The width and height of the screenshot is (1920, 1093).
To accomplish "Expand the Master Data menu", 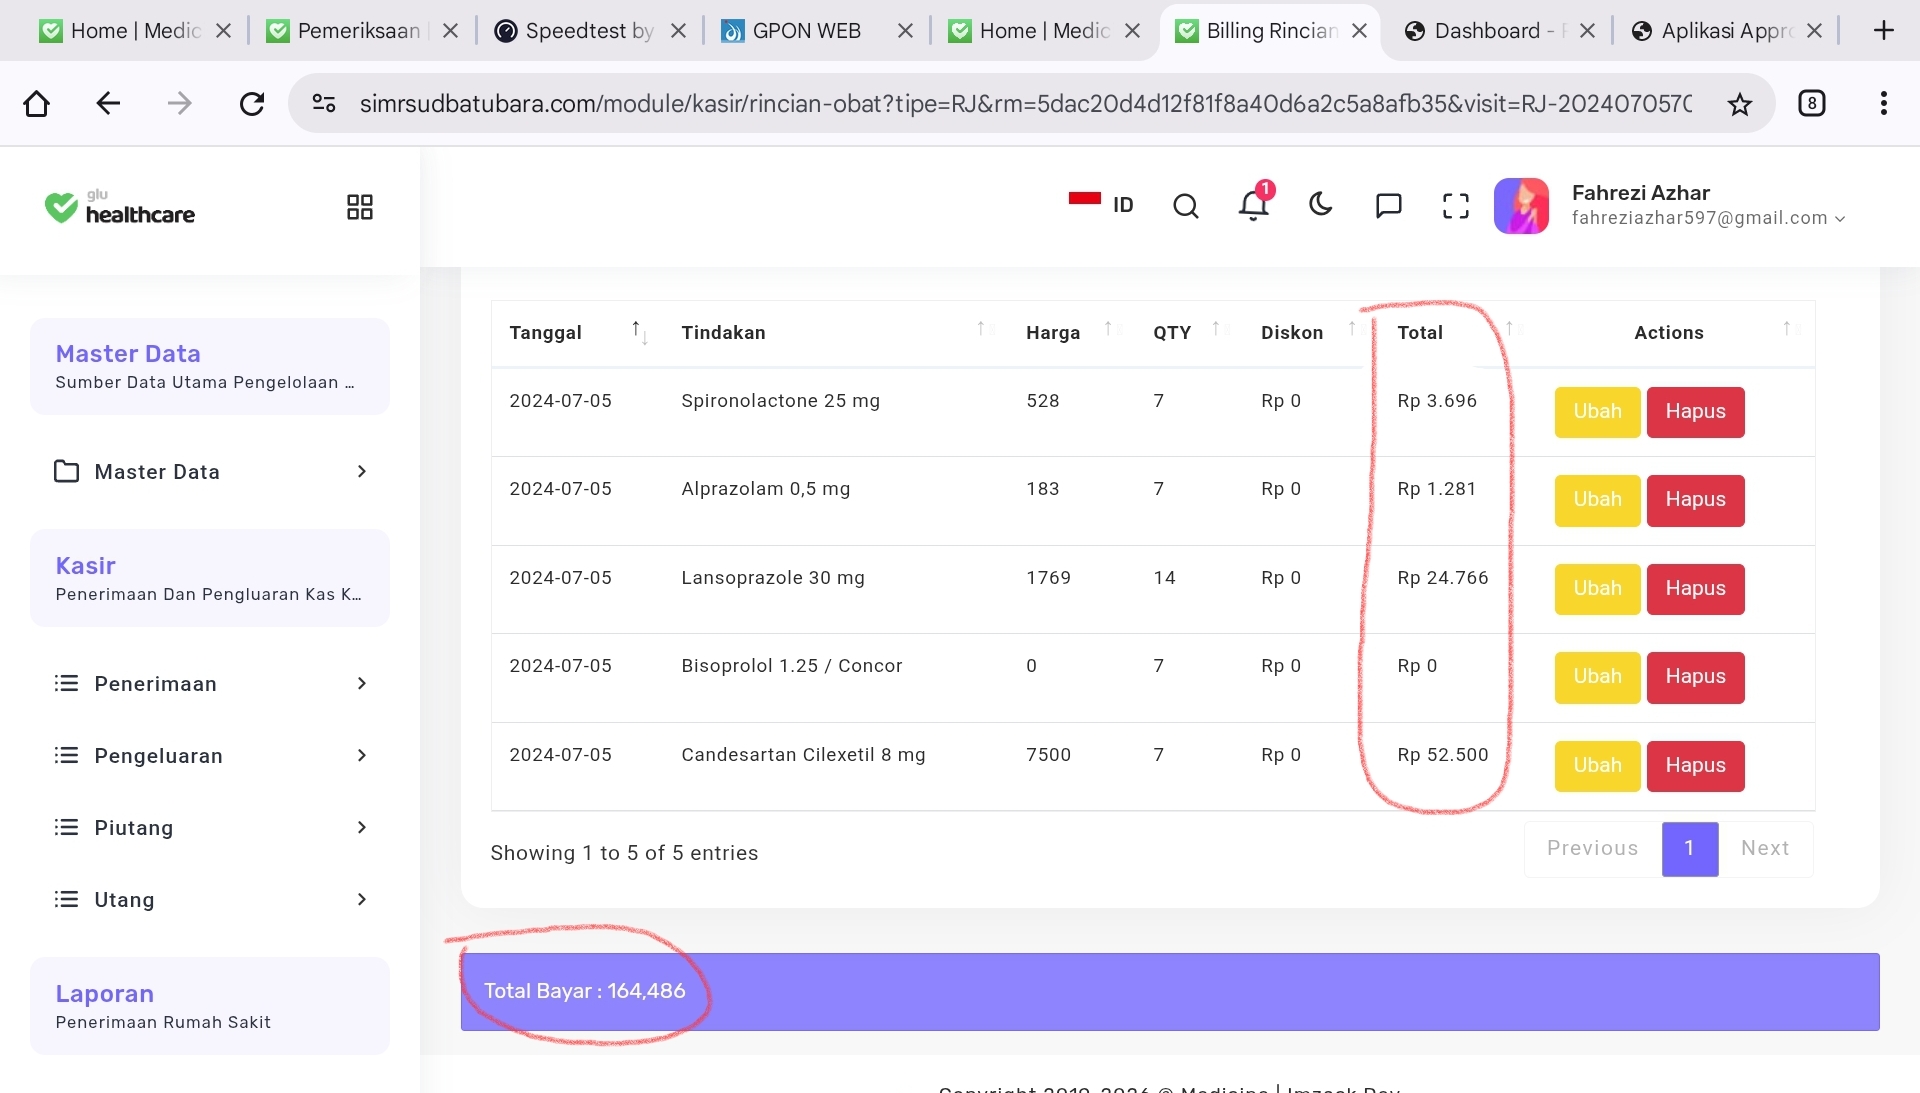I will (x=210, y=472).
